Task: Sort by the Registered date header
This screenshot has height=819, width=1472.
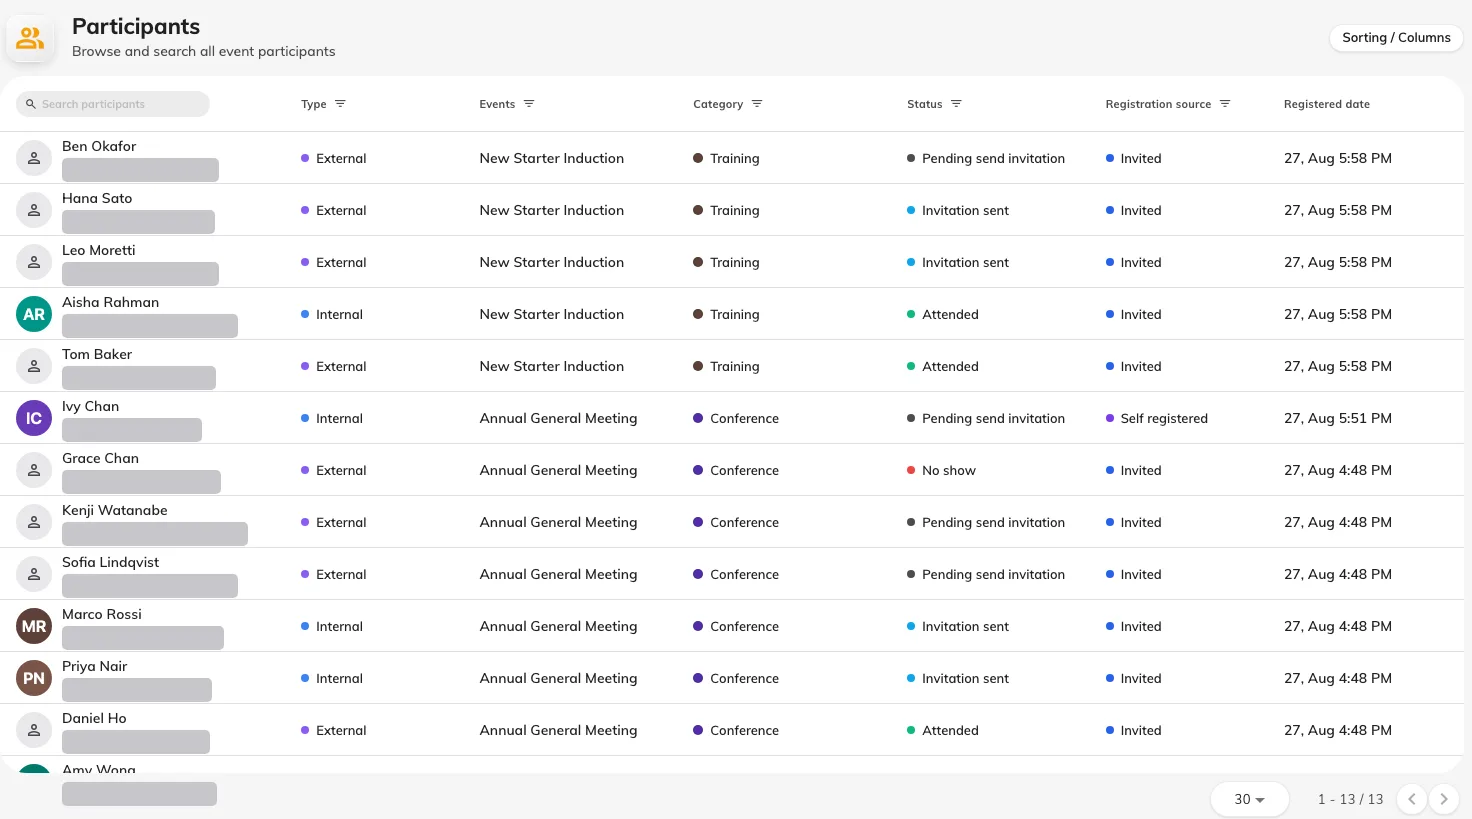Action: (x=1326, y=104)
